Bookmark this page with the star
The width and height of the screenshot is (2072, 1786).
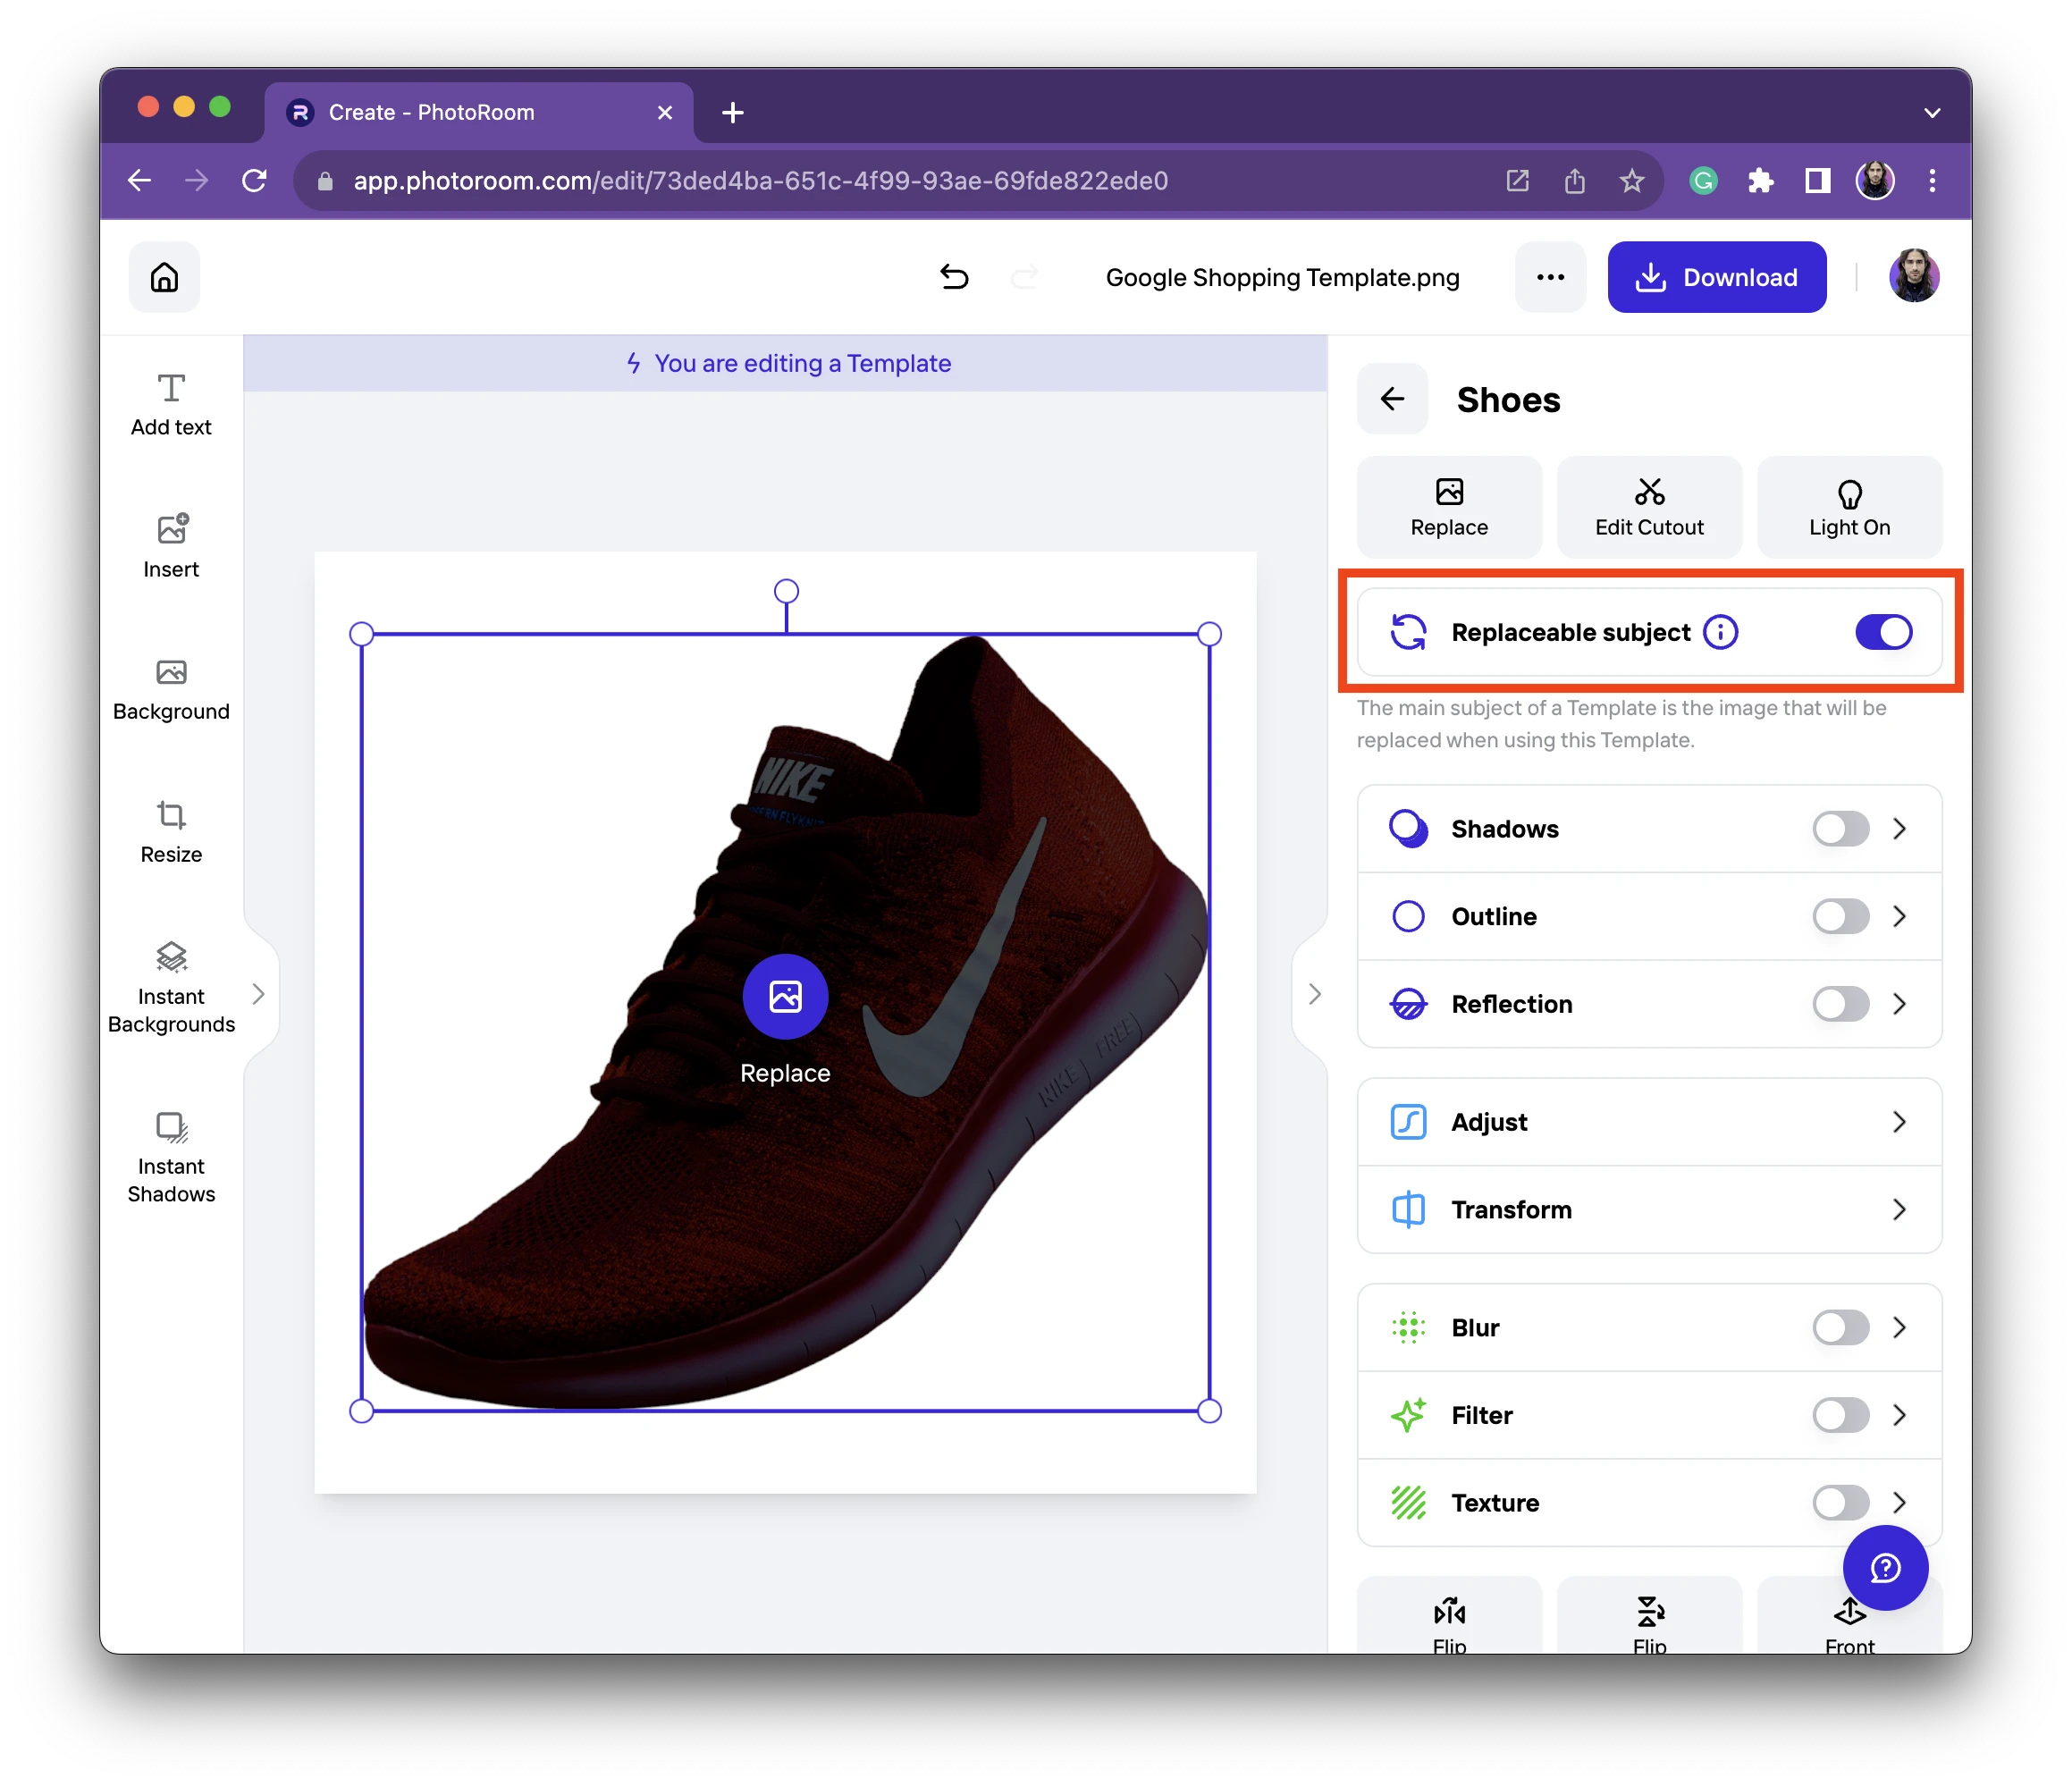pos(1632,180)
